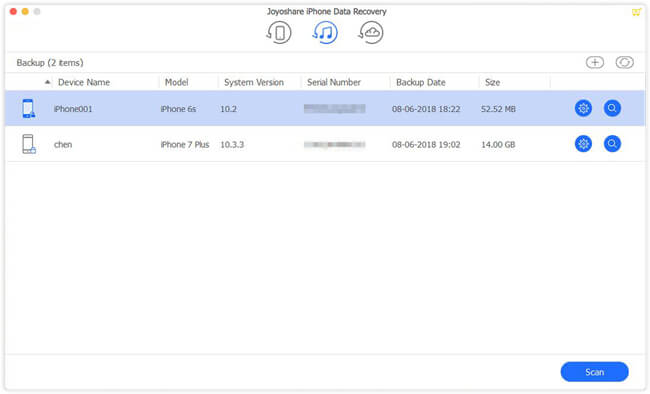
Task: Sort by Device Name column header
Action: [x=84, y=82]
